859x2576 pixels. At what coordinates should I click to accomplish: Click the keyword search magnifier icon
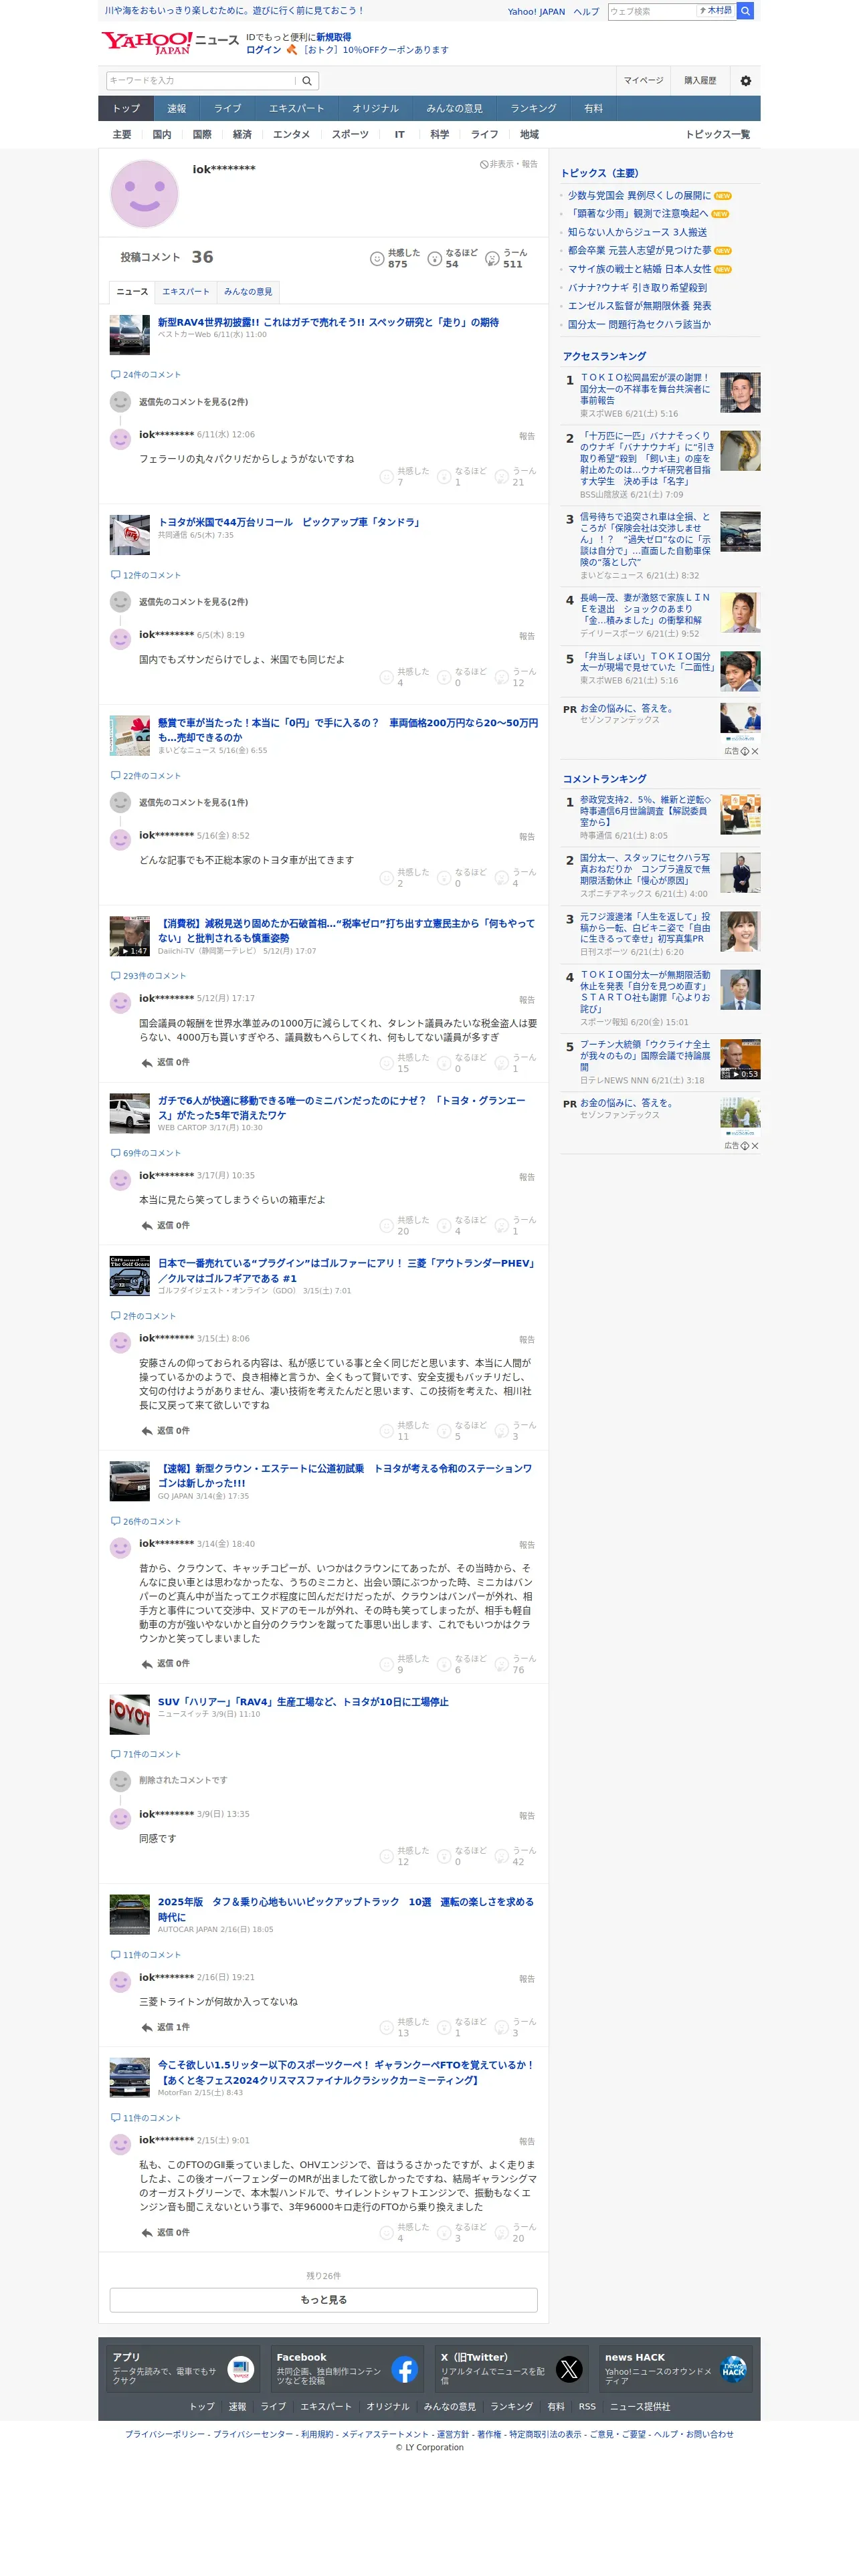[x=307, y=81]
